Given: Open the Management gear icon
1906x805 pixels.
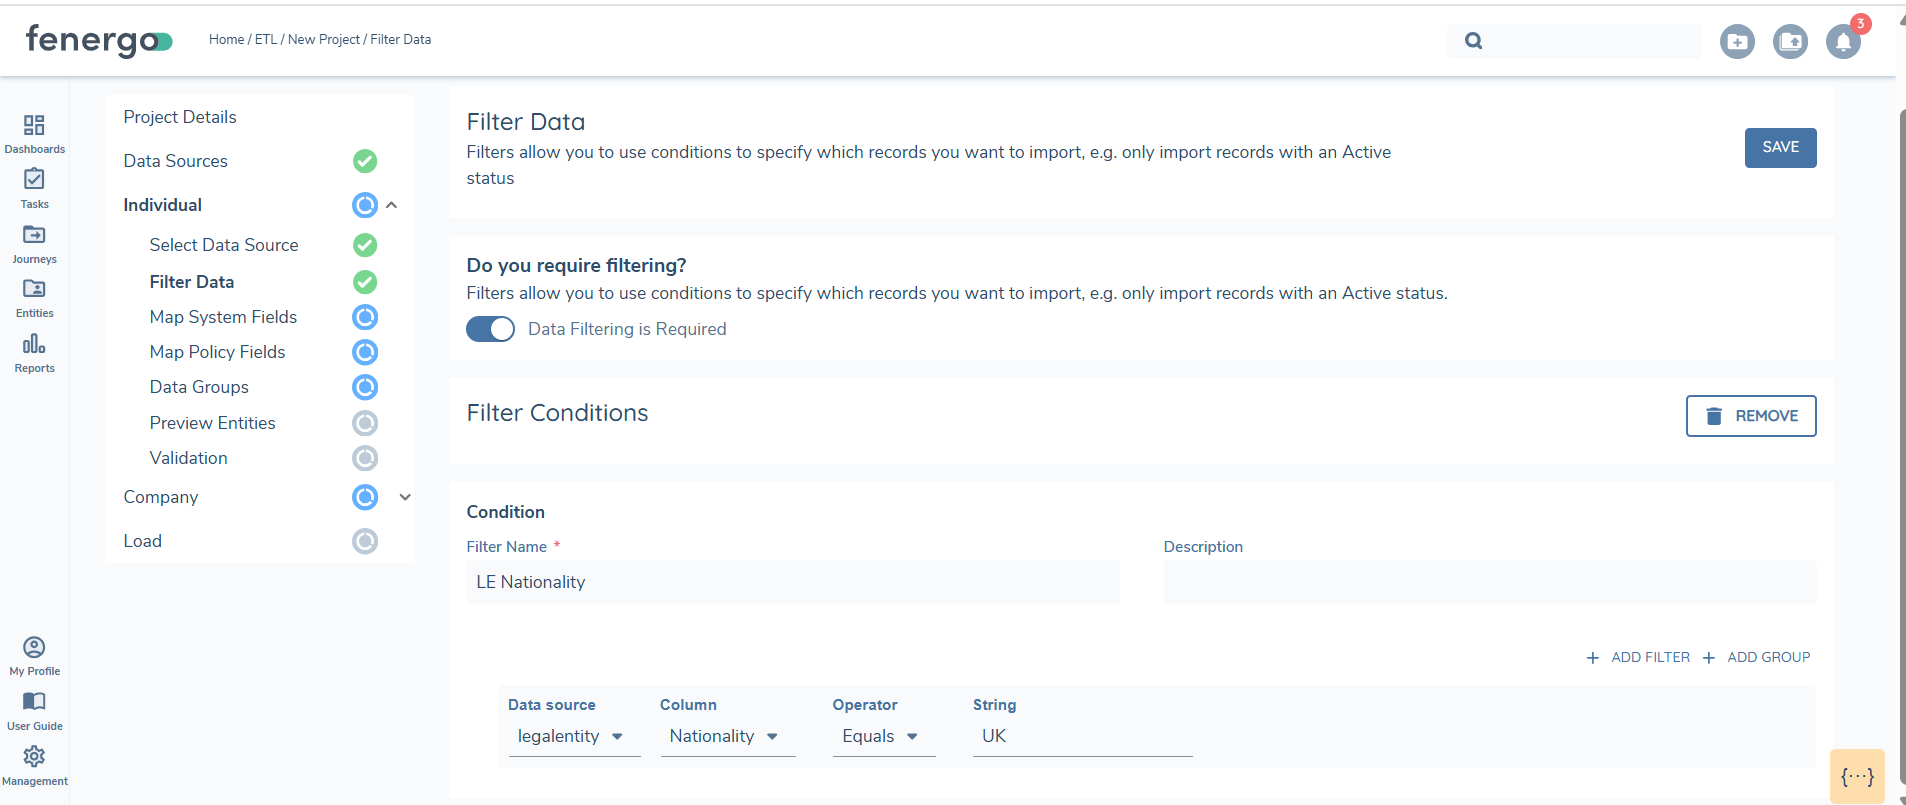Looking at the screenshot, I should point(34,757).
